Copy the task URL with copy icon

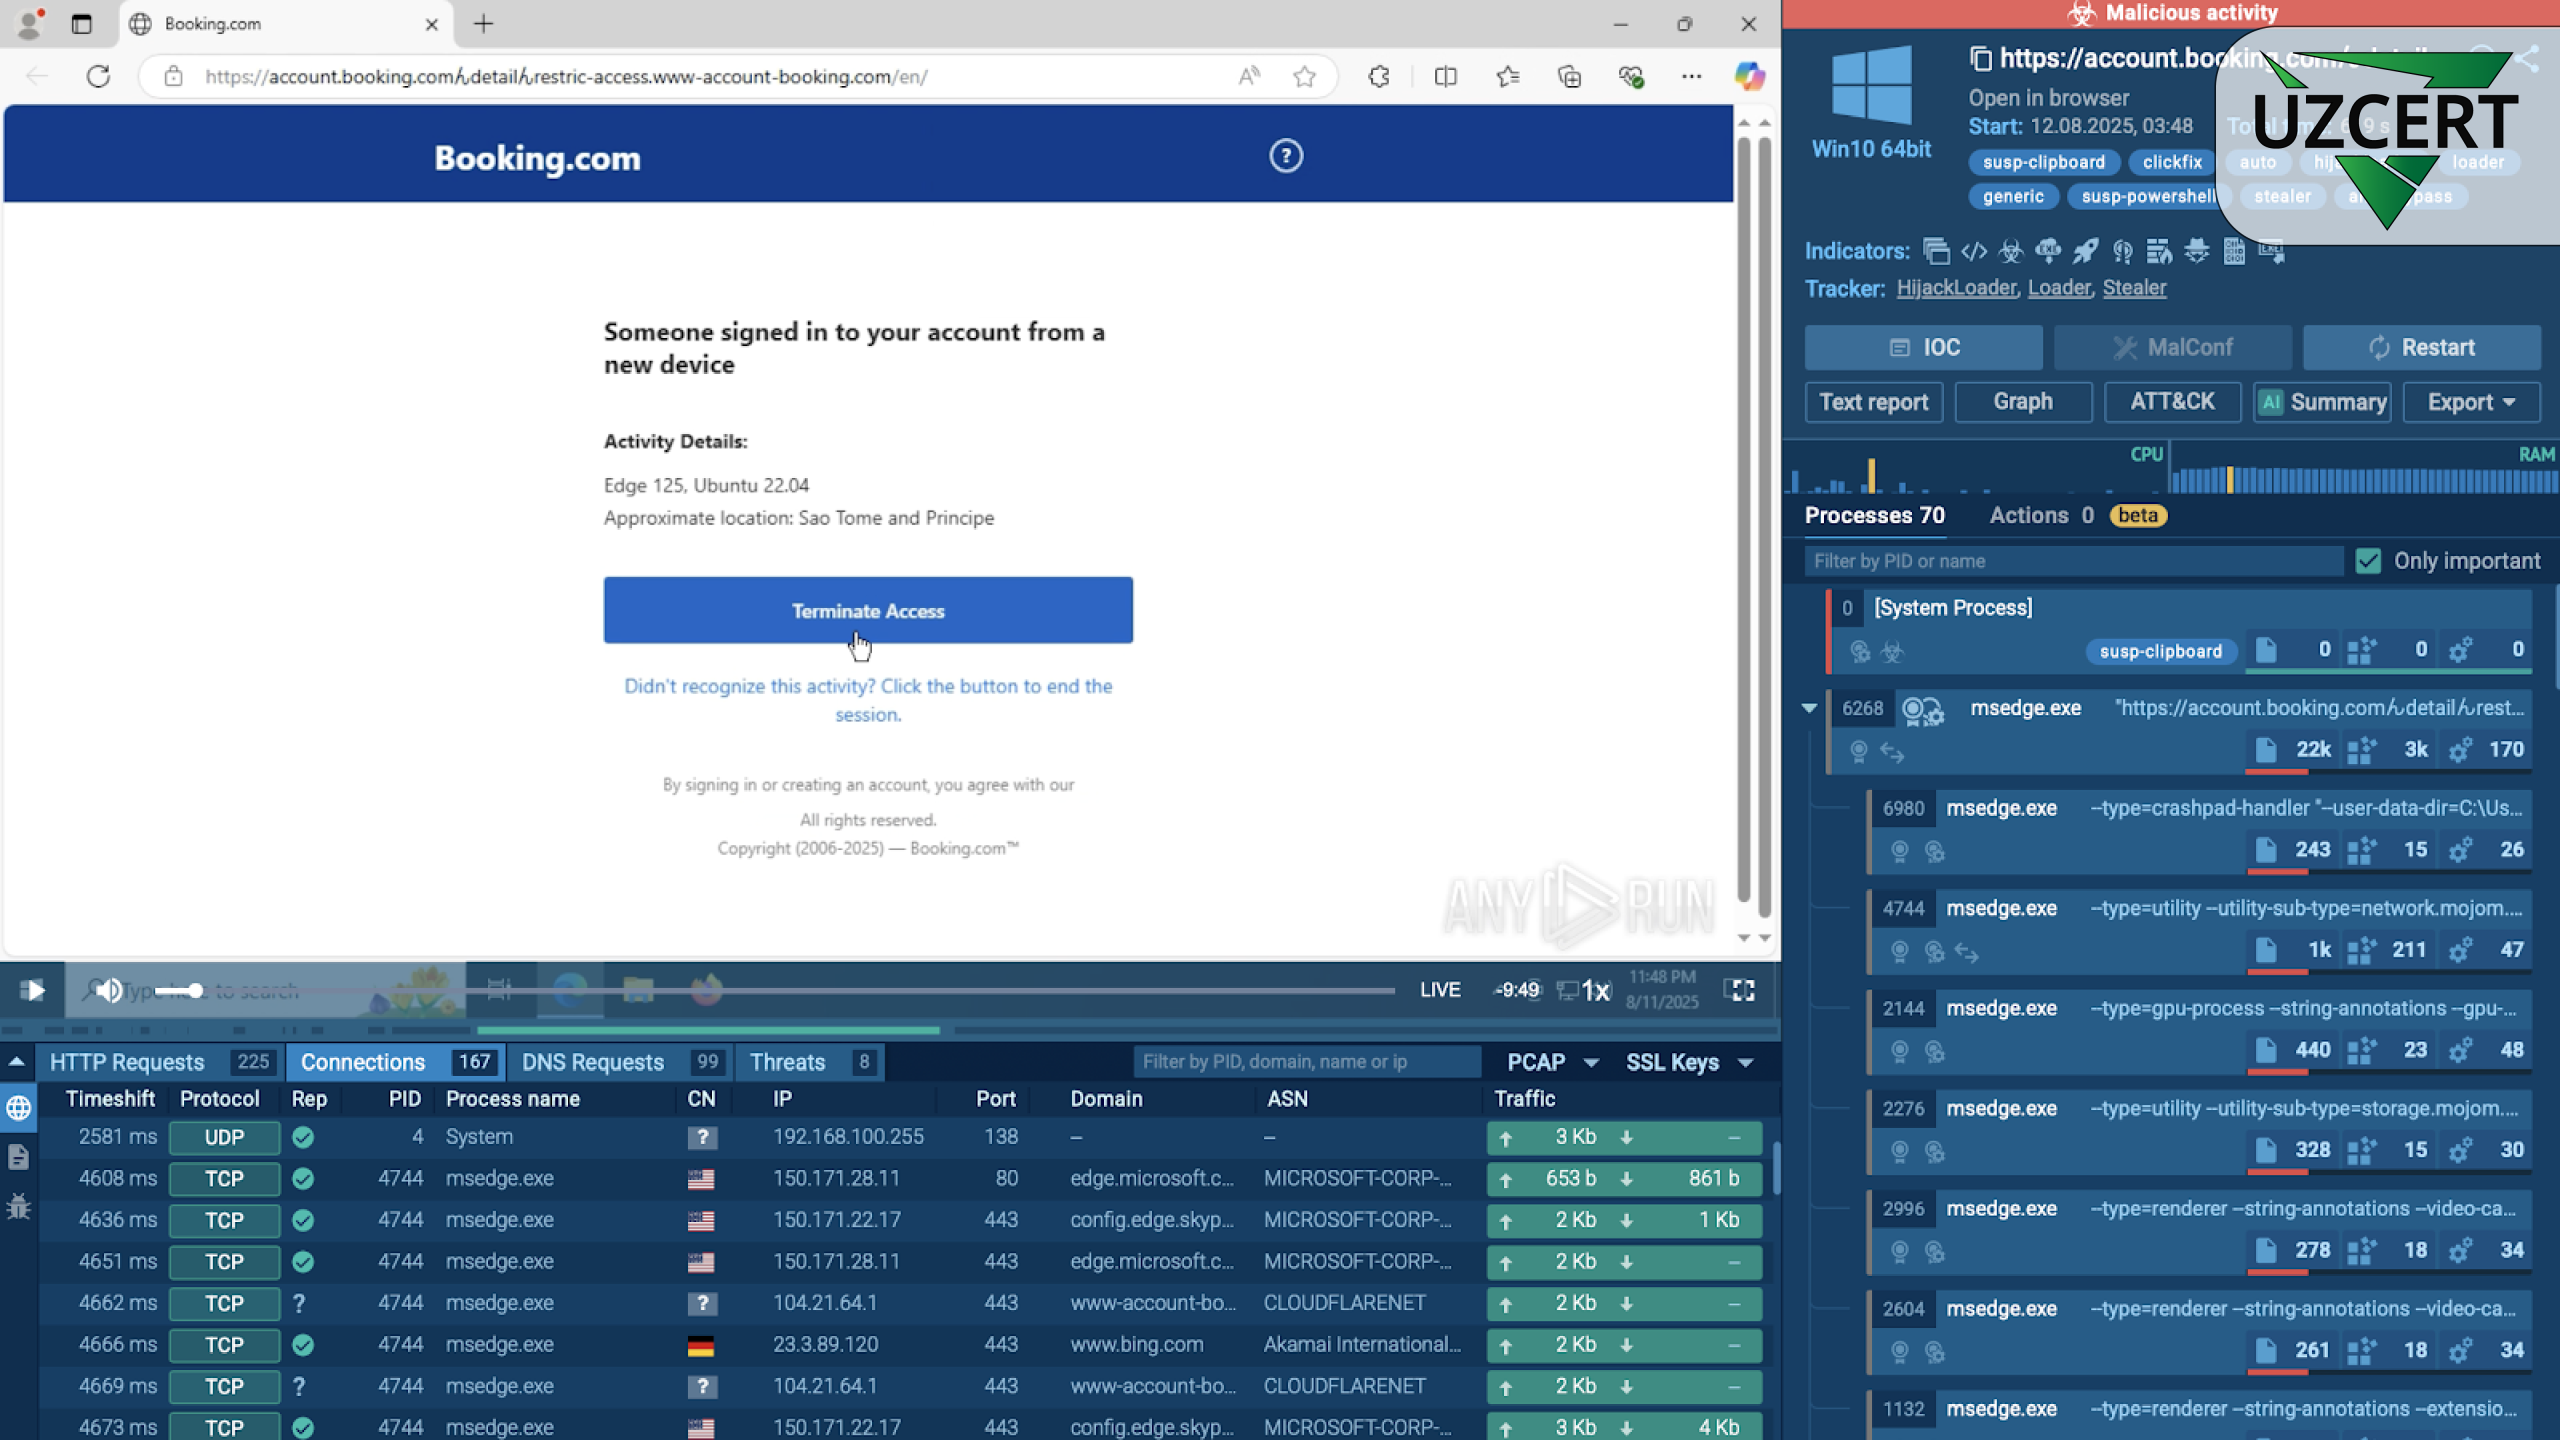(x=1980, y=59)
